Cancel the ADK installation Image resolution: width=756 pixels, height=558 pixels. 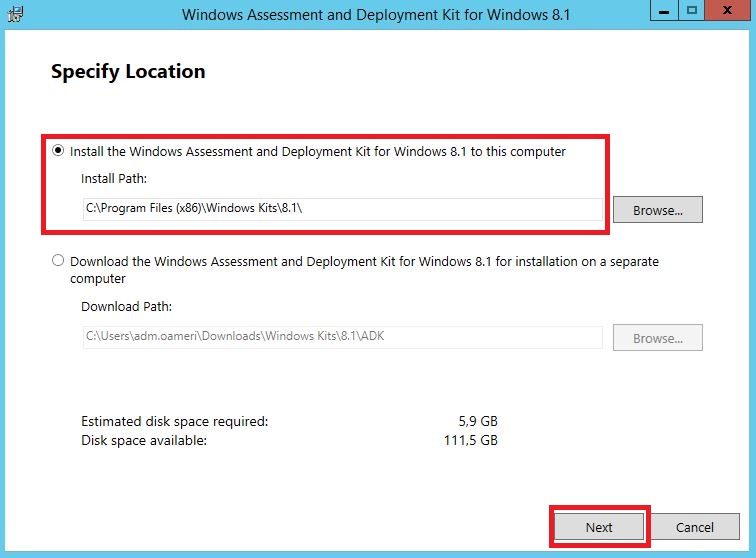click(x=694, y=527)
